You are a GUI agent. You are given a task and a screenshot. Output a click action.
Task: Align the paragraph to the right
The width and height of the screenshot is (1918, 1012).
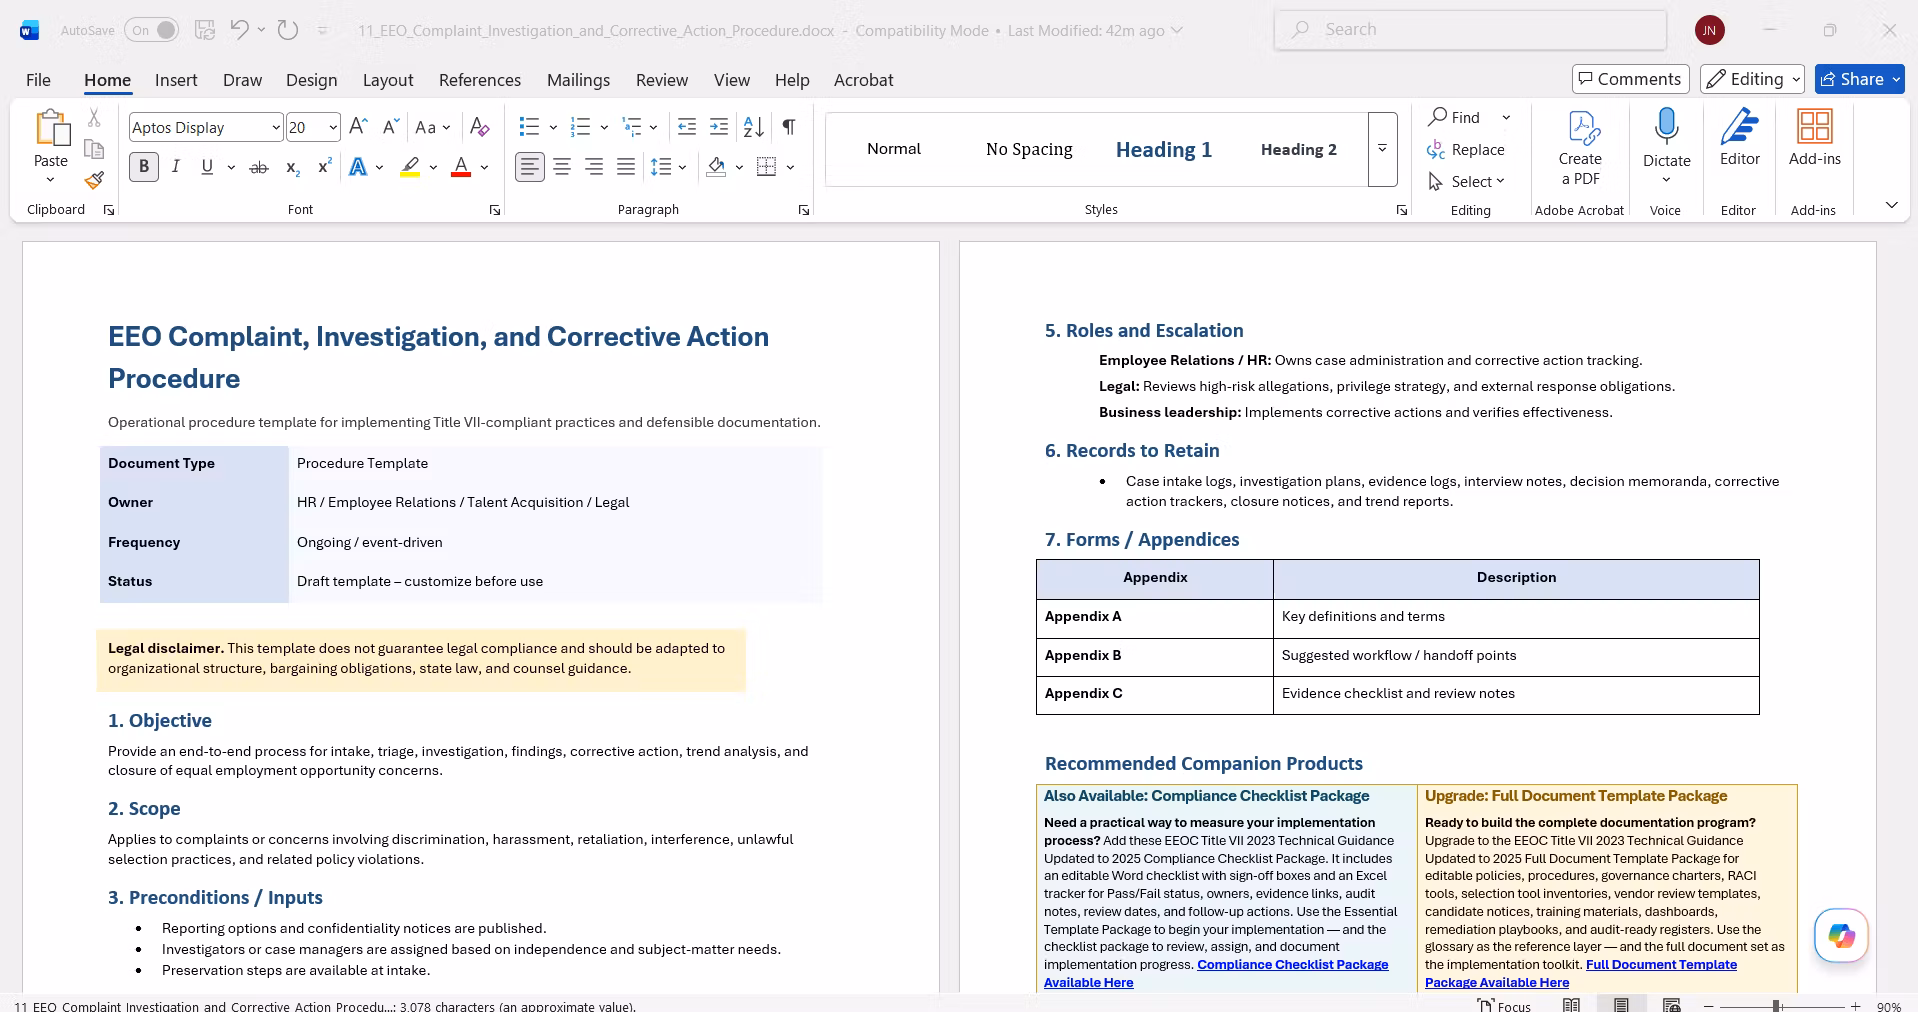(594, 167)
